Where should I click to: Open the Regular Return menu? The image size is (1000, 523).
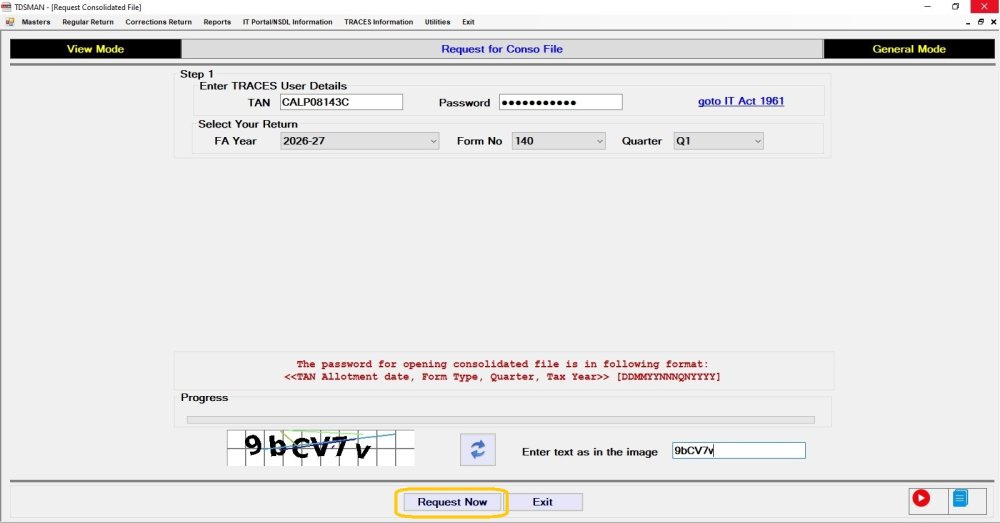[x=88, y=22]
